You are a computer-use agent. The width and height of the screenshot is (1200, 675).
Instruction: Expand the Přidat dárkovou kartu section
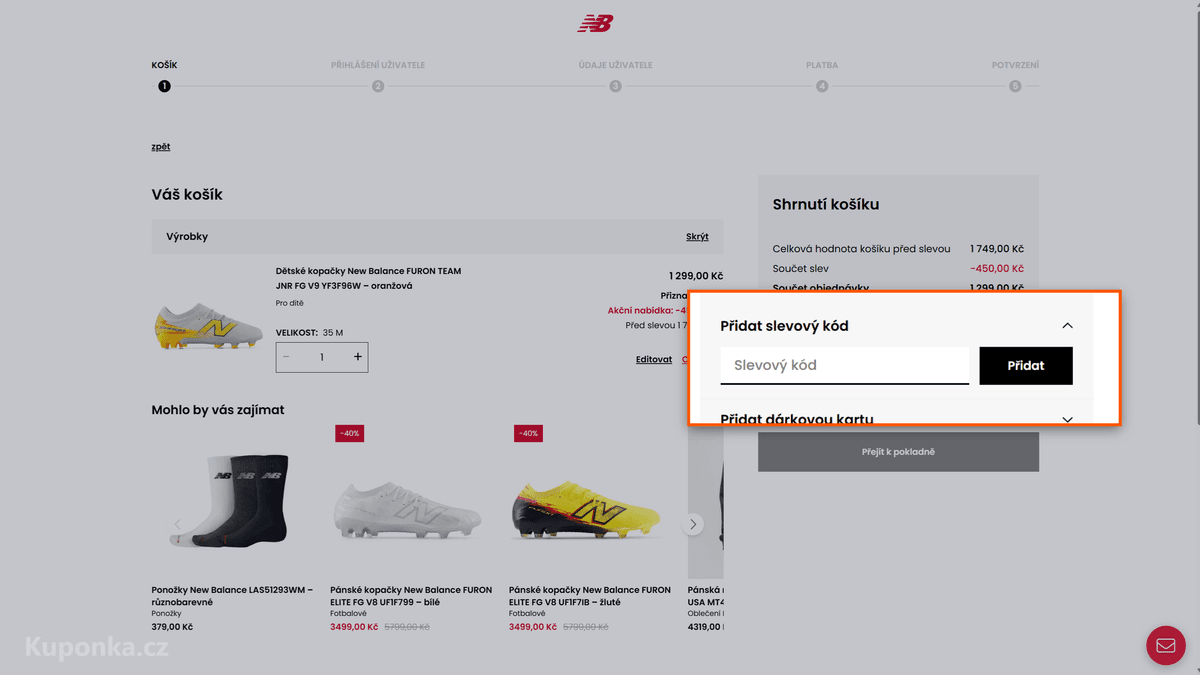(1067, 419)
